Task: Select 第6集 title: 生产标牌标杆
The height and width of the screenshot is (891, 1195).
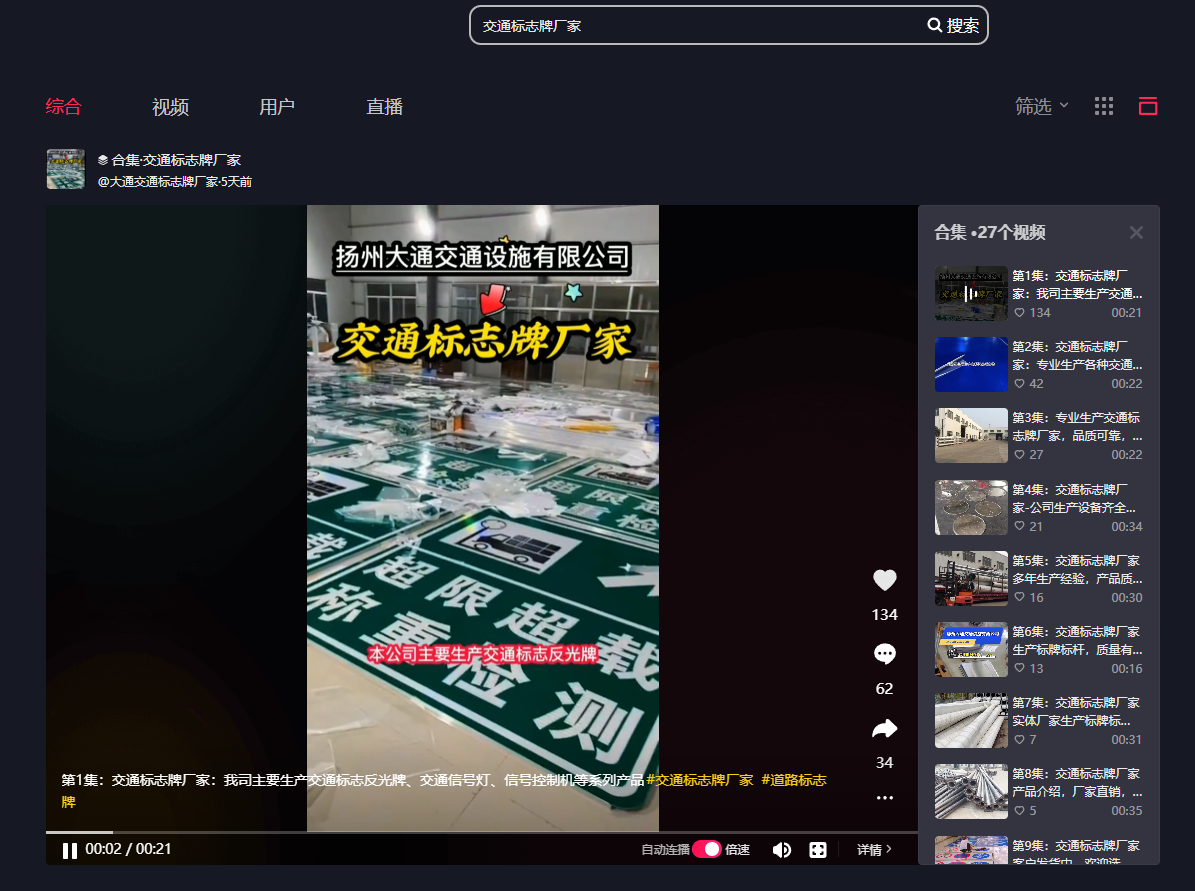Action: tap(1078, 640)
